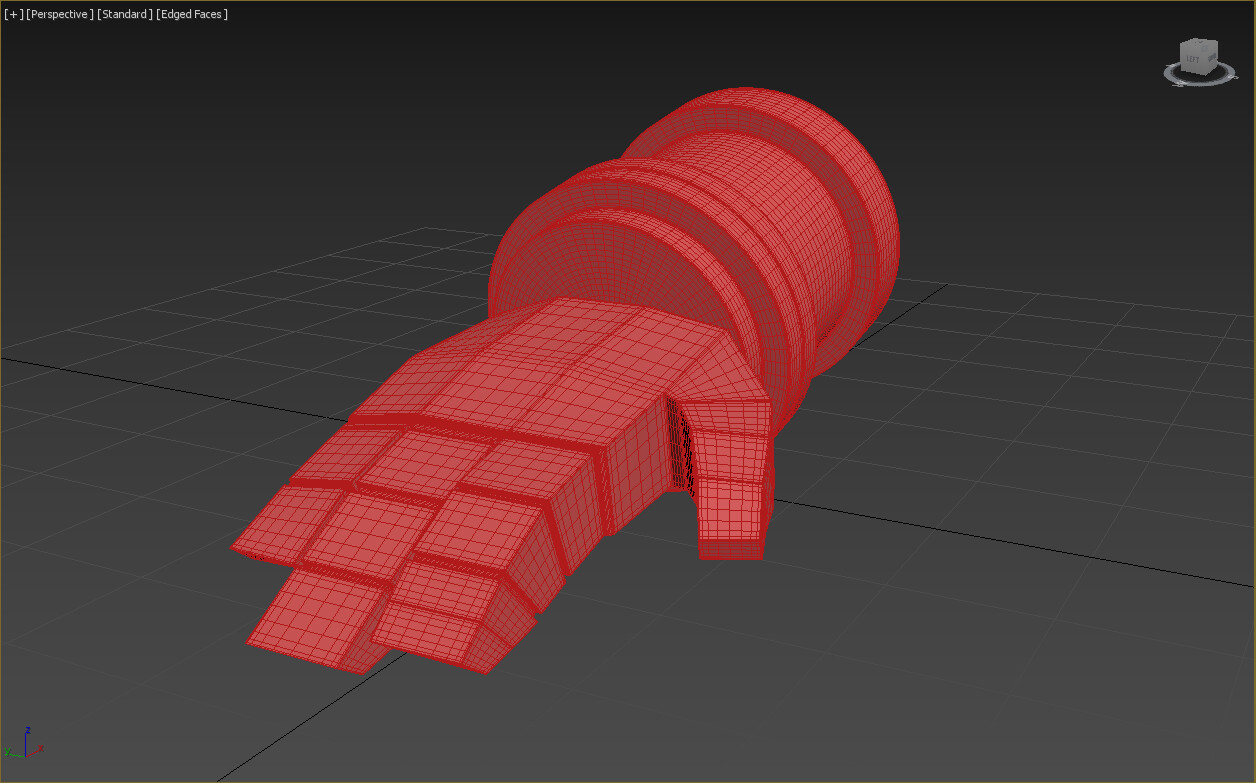Click the LEFT face of the ViewCube
The width and height of the screenshot is (1256, 783).
coord(1192,59)
